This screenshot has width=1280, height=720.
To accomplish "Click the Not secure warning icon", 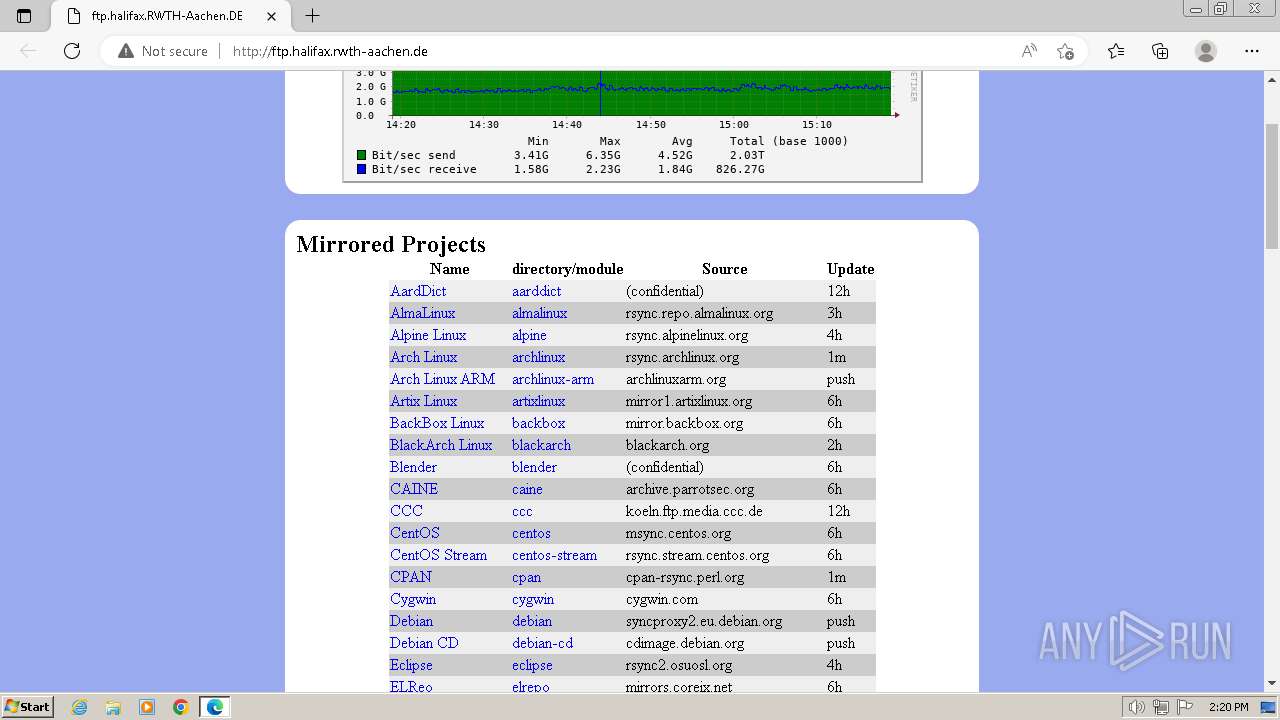I will (126, 51).
